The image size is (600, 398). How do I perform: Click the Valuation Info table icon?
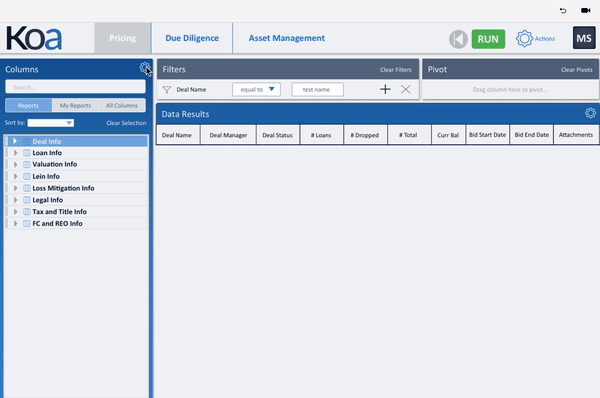click(27, 164)
